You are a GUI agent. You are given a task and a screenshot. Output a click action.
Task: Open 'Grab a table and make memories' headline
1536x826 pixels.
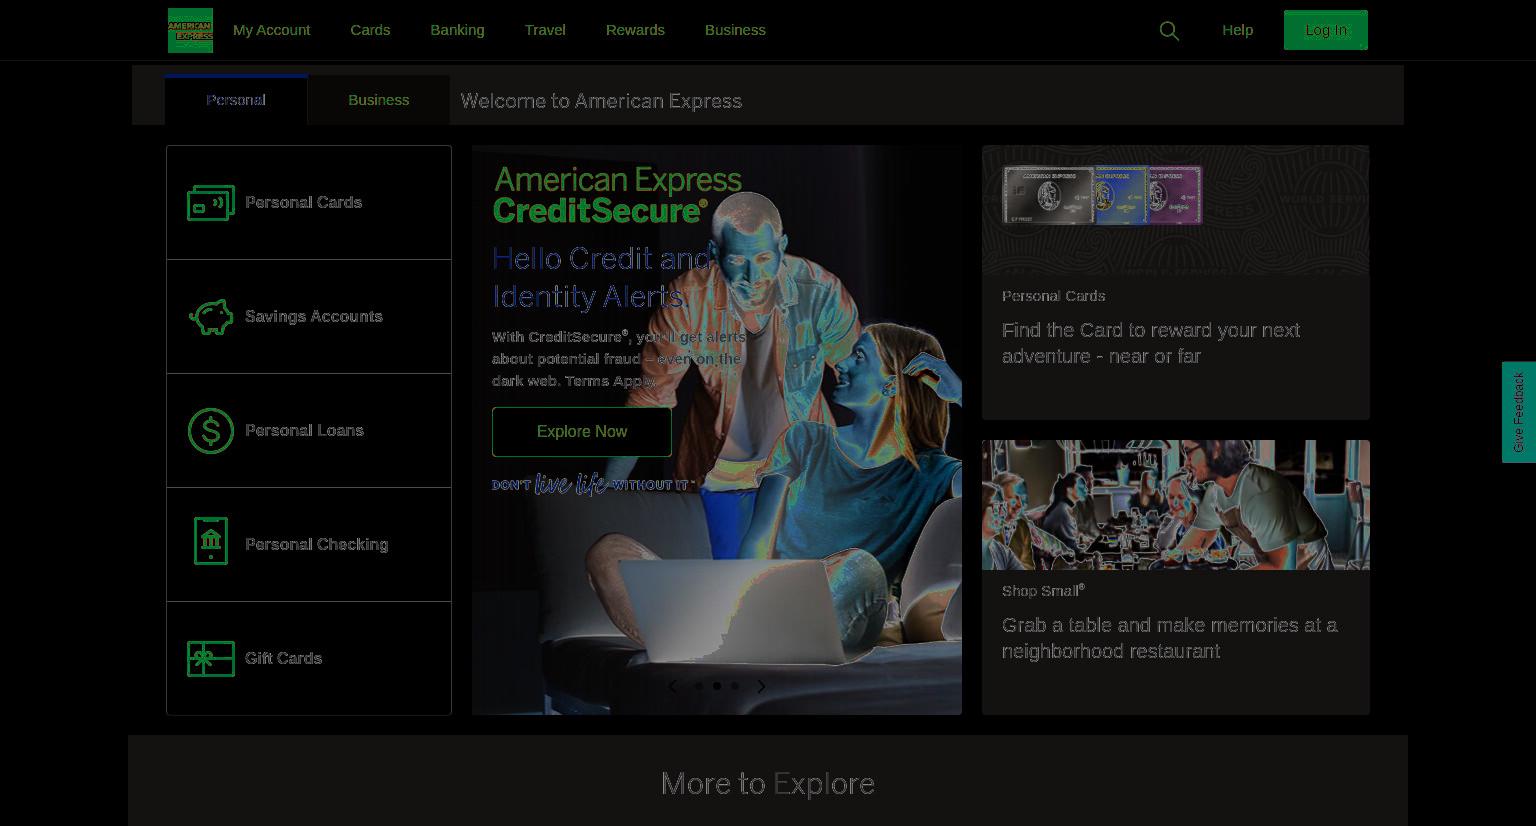tap(1170, 638)
